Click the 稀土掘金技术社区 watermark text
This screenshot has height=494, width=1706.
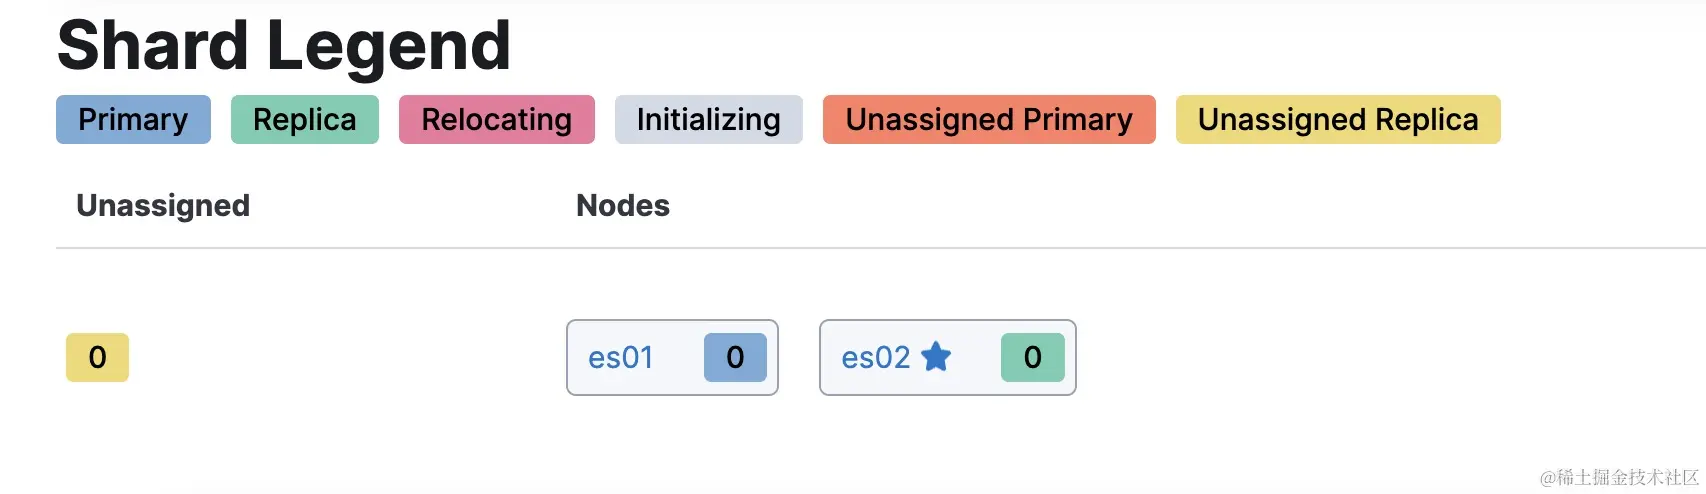tap(1628, 478)
